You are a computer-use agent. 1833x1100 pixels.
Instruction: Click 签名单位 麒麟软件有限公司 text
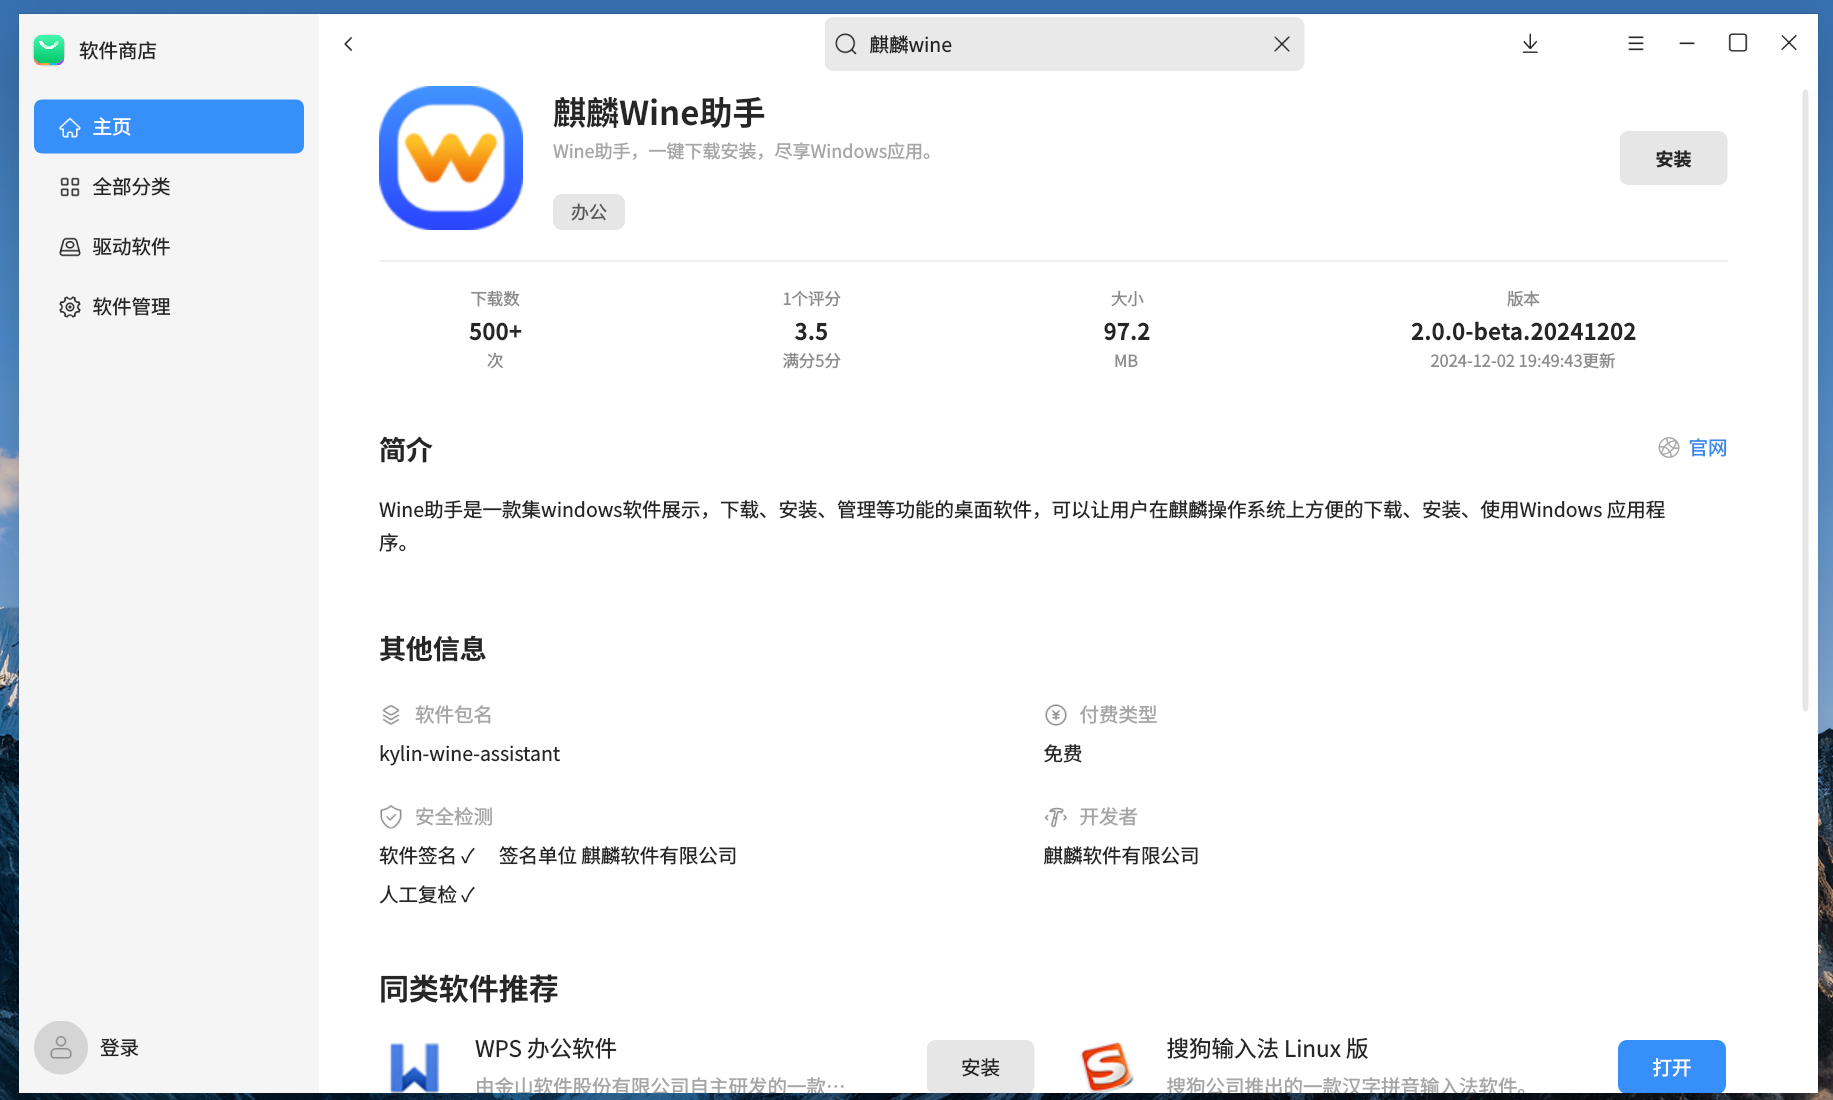tap(618, 856)
